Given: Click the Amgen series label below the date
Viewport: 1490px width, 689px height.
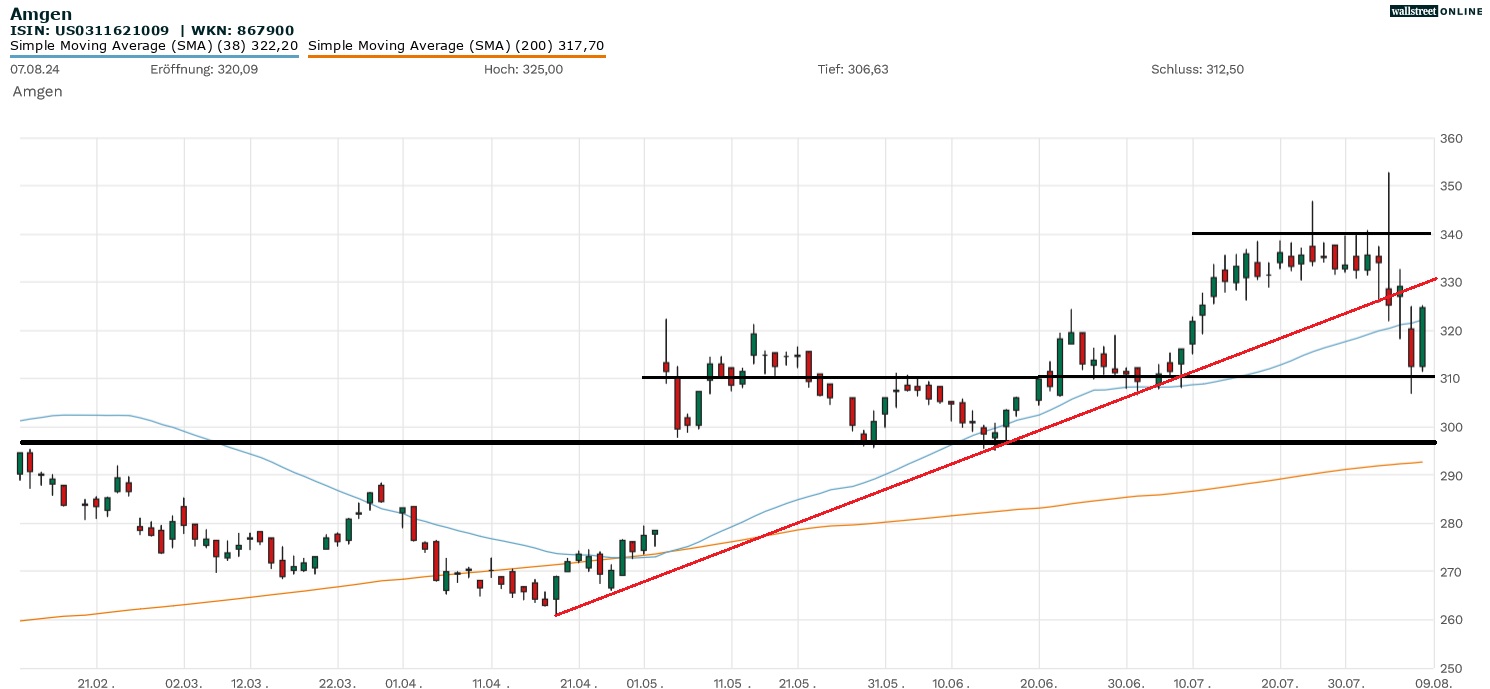Looking at the screenshot, I should (x=38, y=91).
